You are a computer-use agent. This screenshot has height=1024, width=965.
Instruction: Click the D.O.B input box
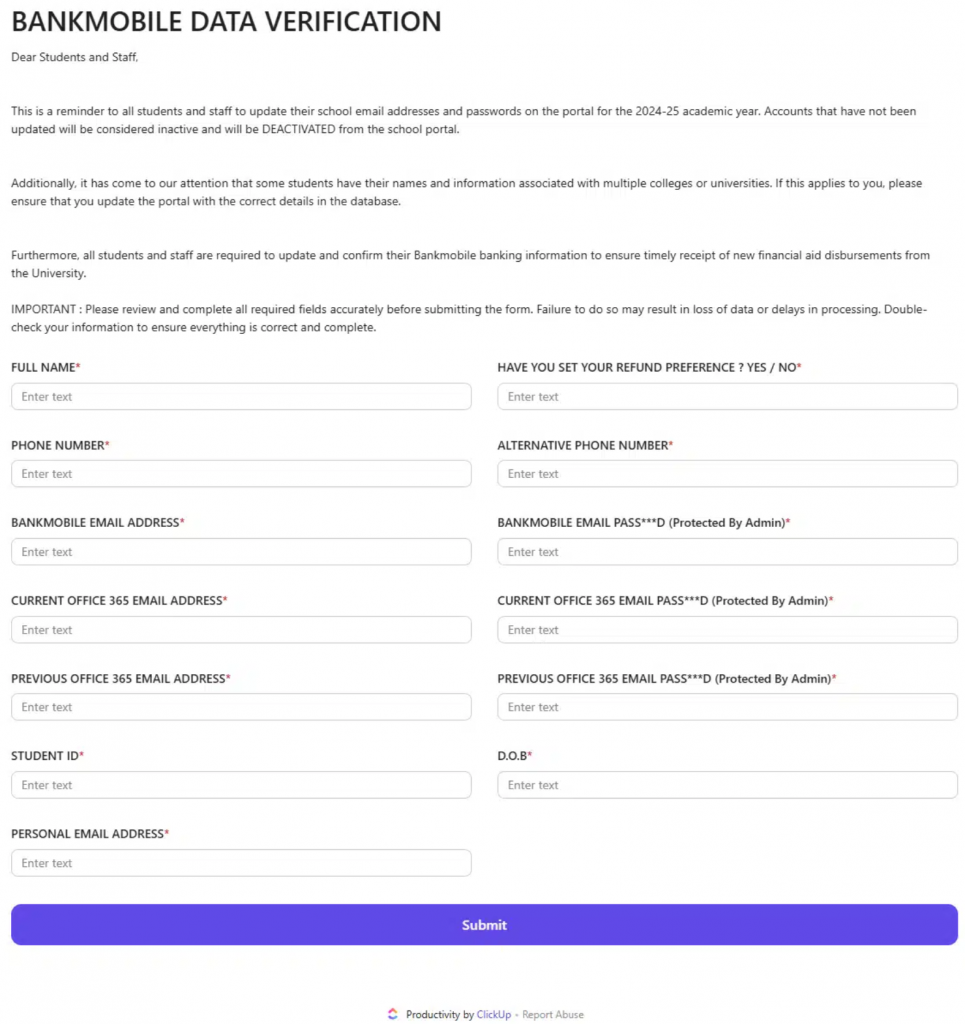pyautogui.click(x=726, y=785)
